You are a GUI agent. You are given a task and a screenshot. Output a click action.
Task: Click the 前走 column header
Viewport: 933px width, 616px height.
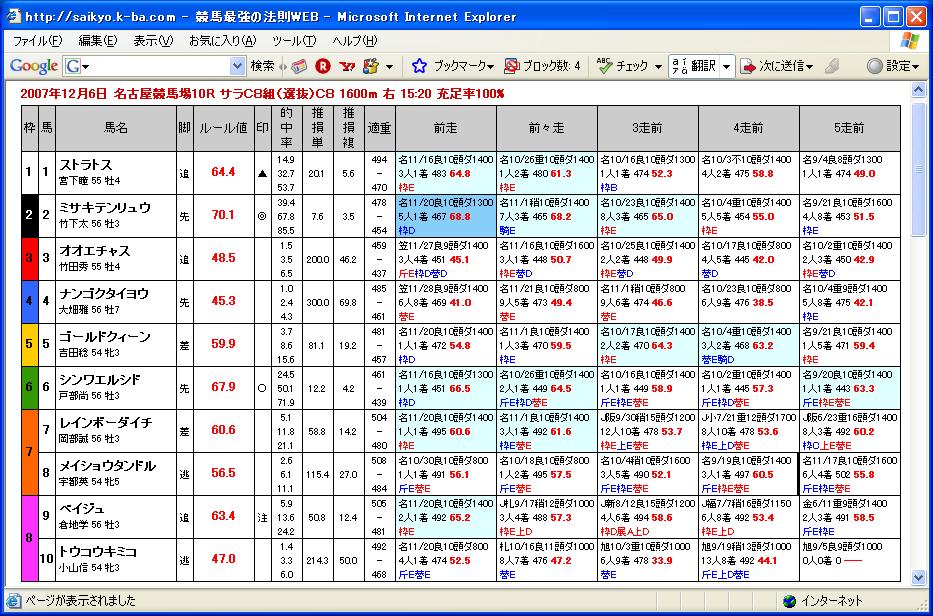pyautogui.click(x=445, y=128)
